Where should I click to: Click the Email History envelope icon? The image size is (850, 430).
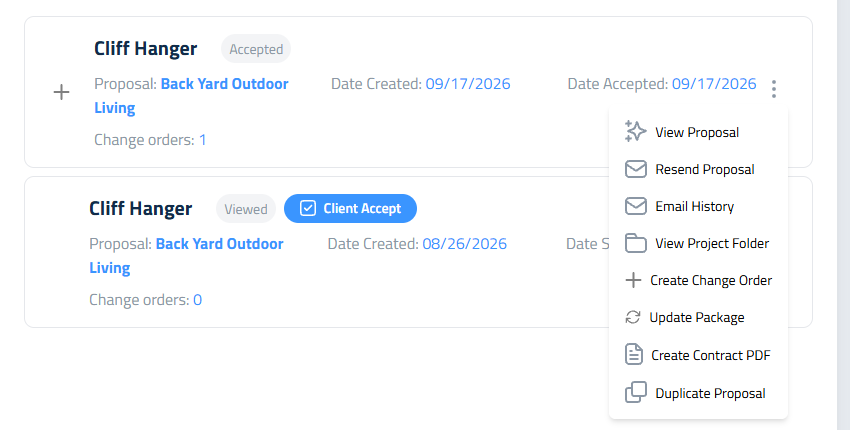click(635, 206)
